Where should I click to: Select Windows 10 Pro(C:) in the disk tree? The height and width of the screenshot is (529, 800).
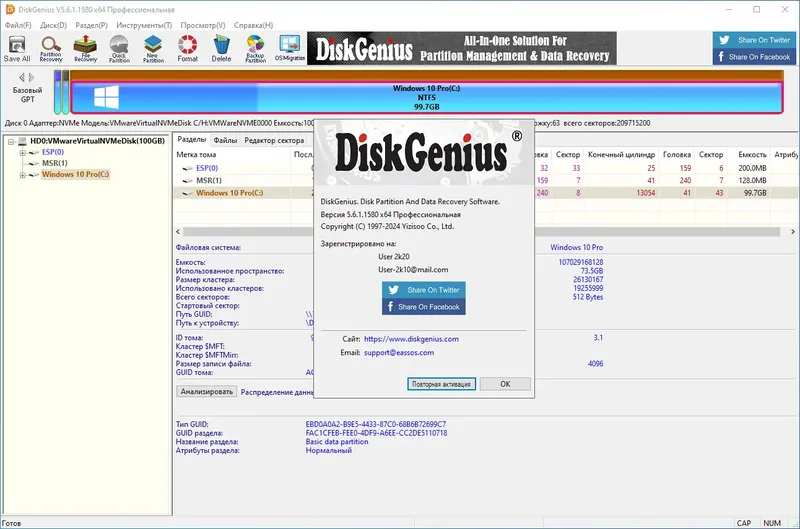pyautogui.click(x=76, y=174)
